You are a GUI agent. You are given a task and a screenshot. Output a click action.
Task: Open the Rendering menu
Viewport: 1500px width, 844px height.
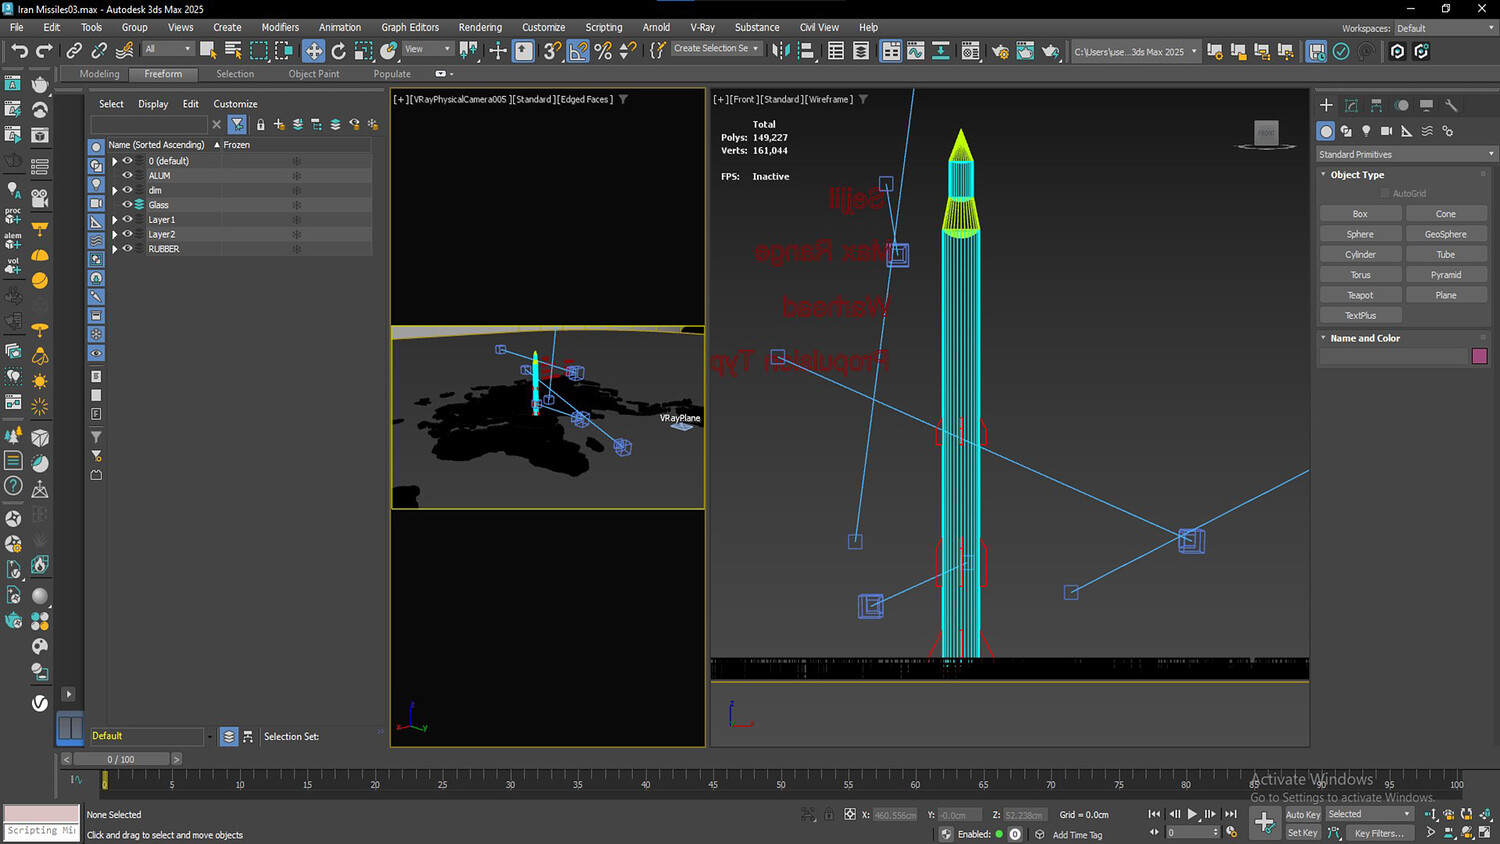point(480,27)
